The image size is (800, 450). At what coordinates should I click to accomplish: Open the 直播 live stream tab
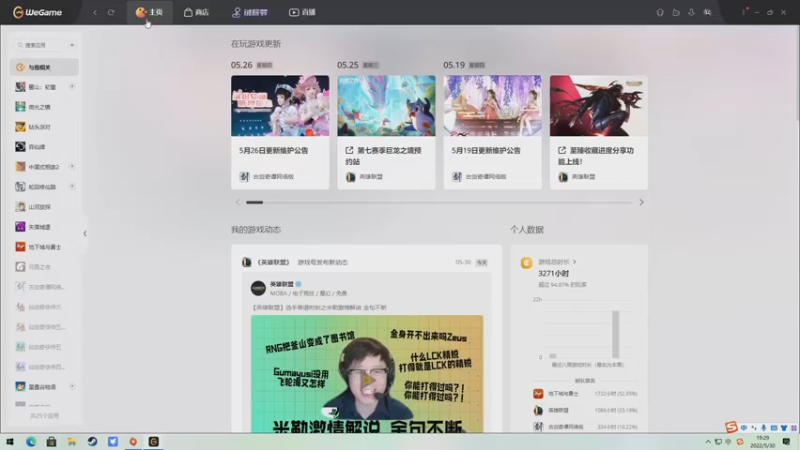[x=302, y=12]
